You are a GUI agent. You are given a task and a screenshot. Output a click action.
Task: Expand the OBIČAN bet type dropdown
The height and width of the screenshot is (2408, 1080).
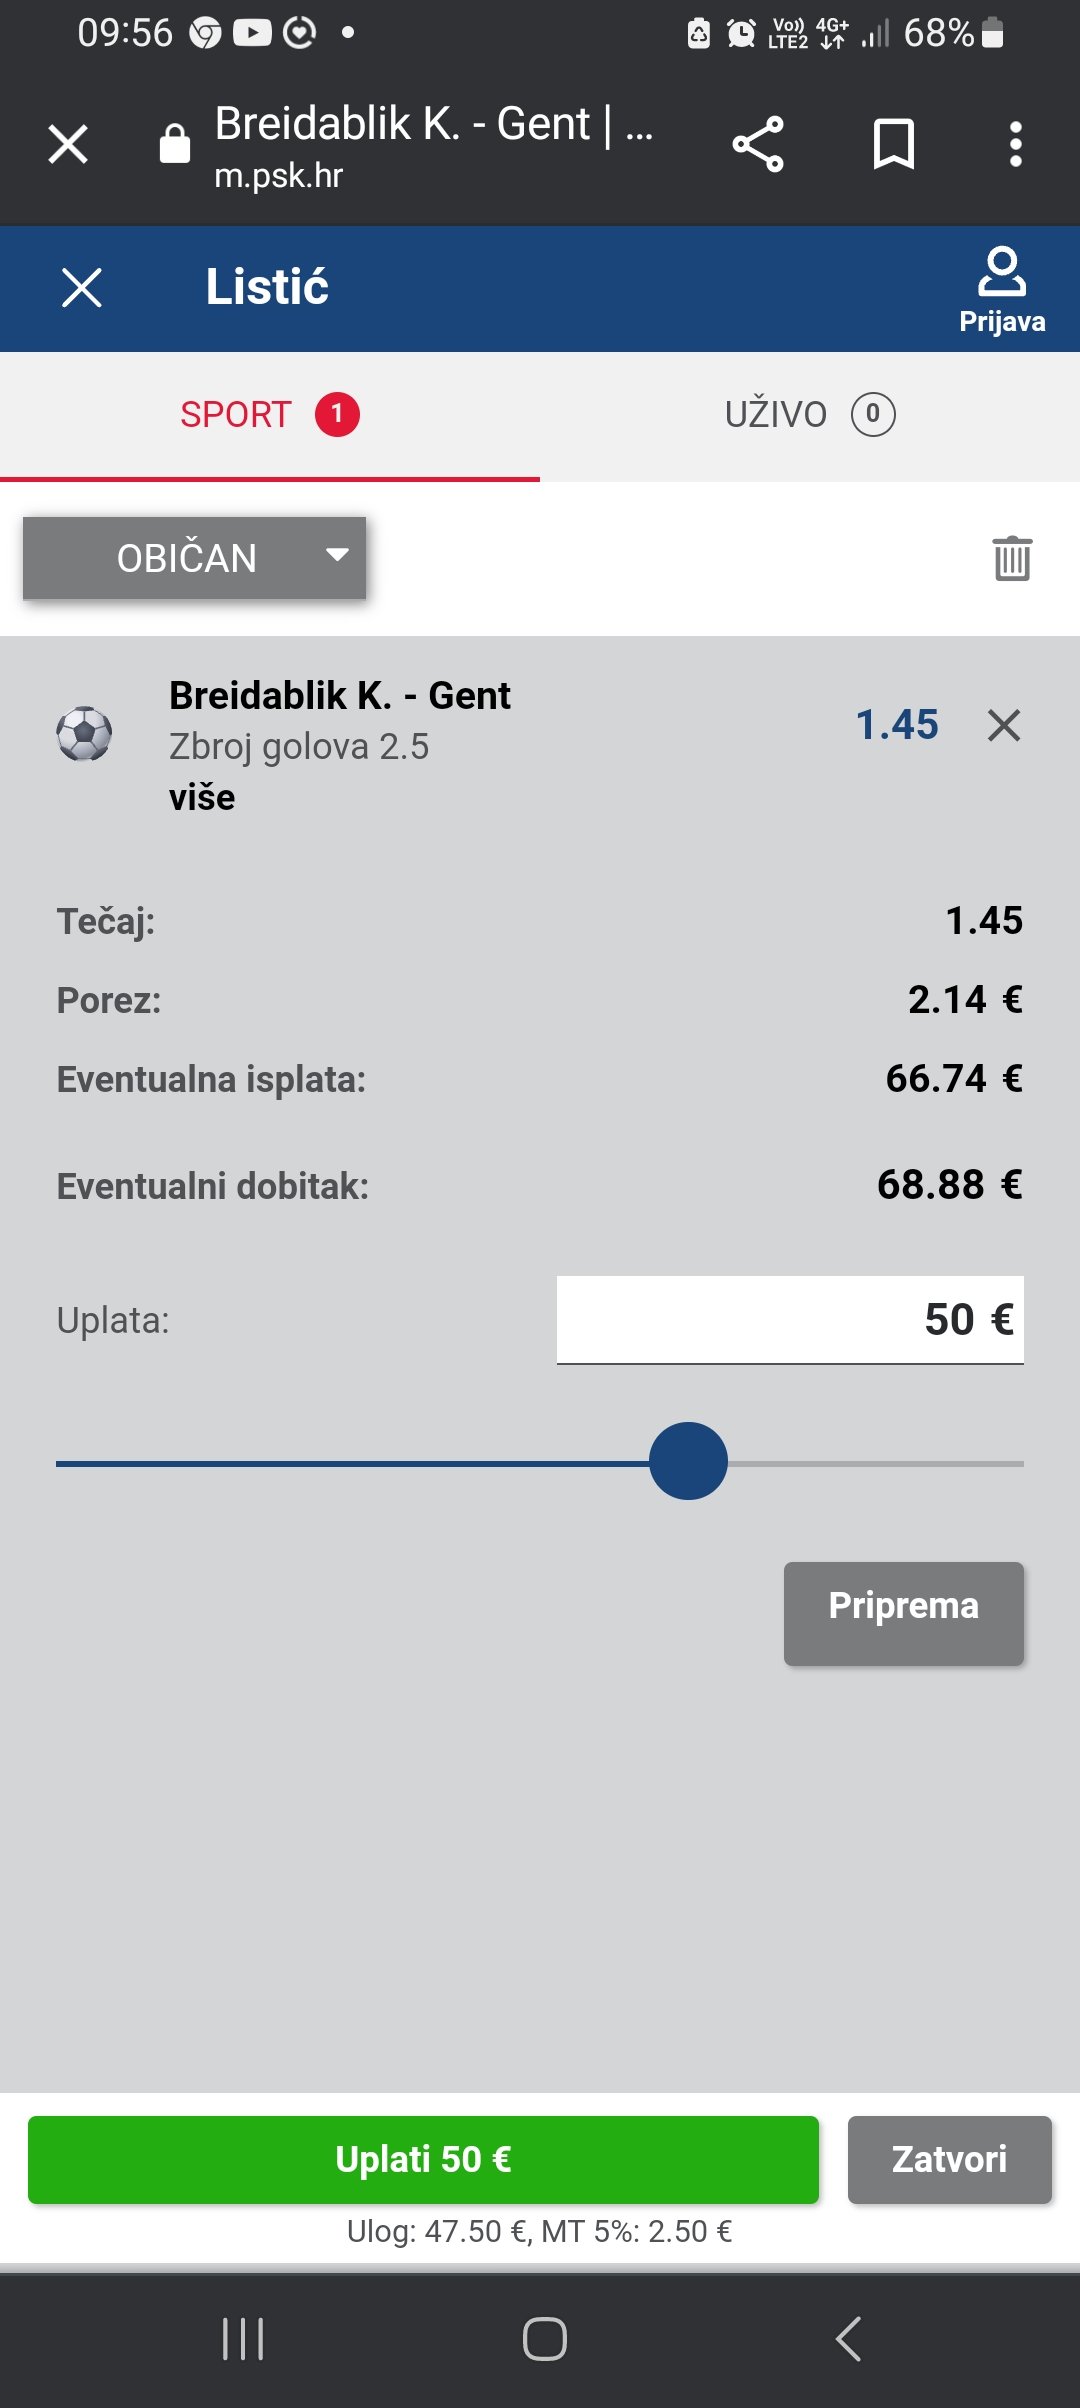click(195, 558)
